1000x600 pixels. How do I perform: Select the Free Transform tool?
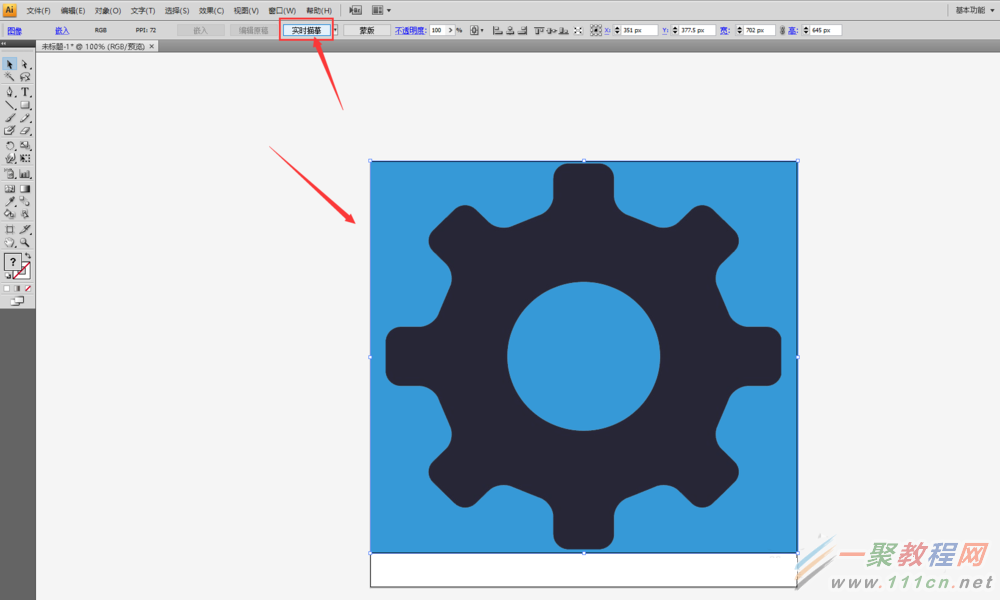pos(25,159)
